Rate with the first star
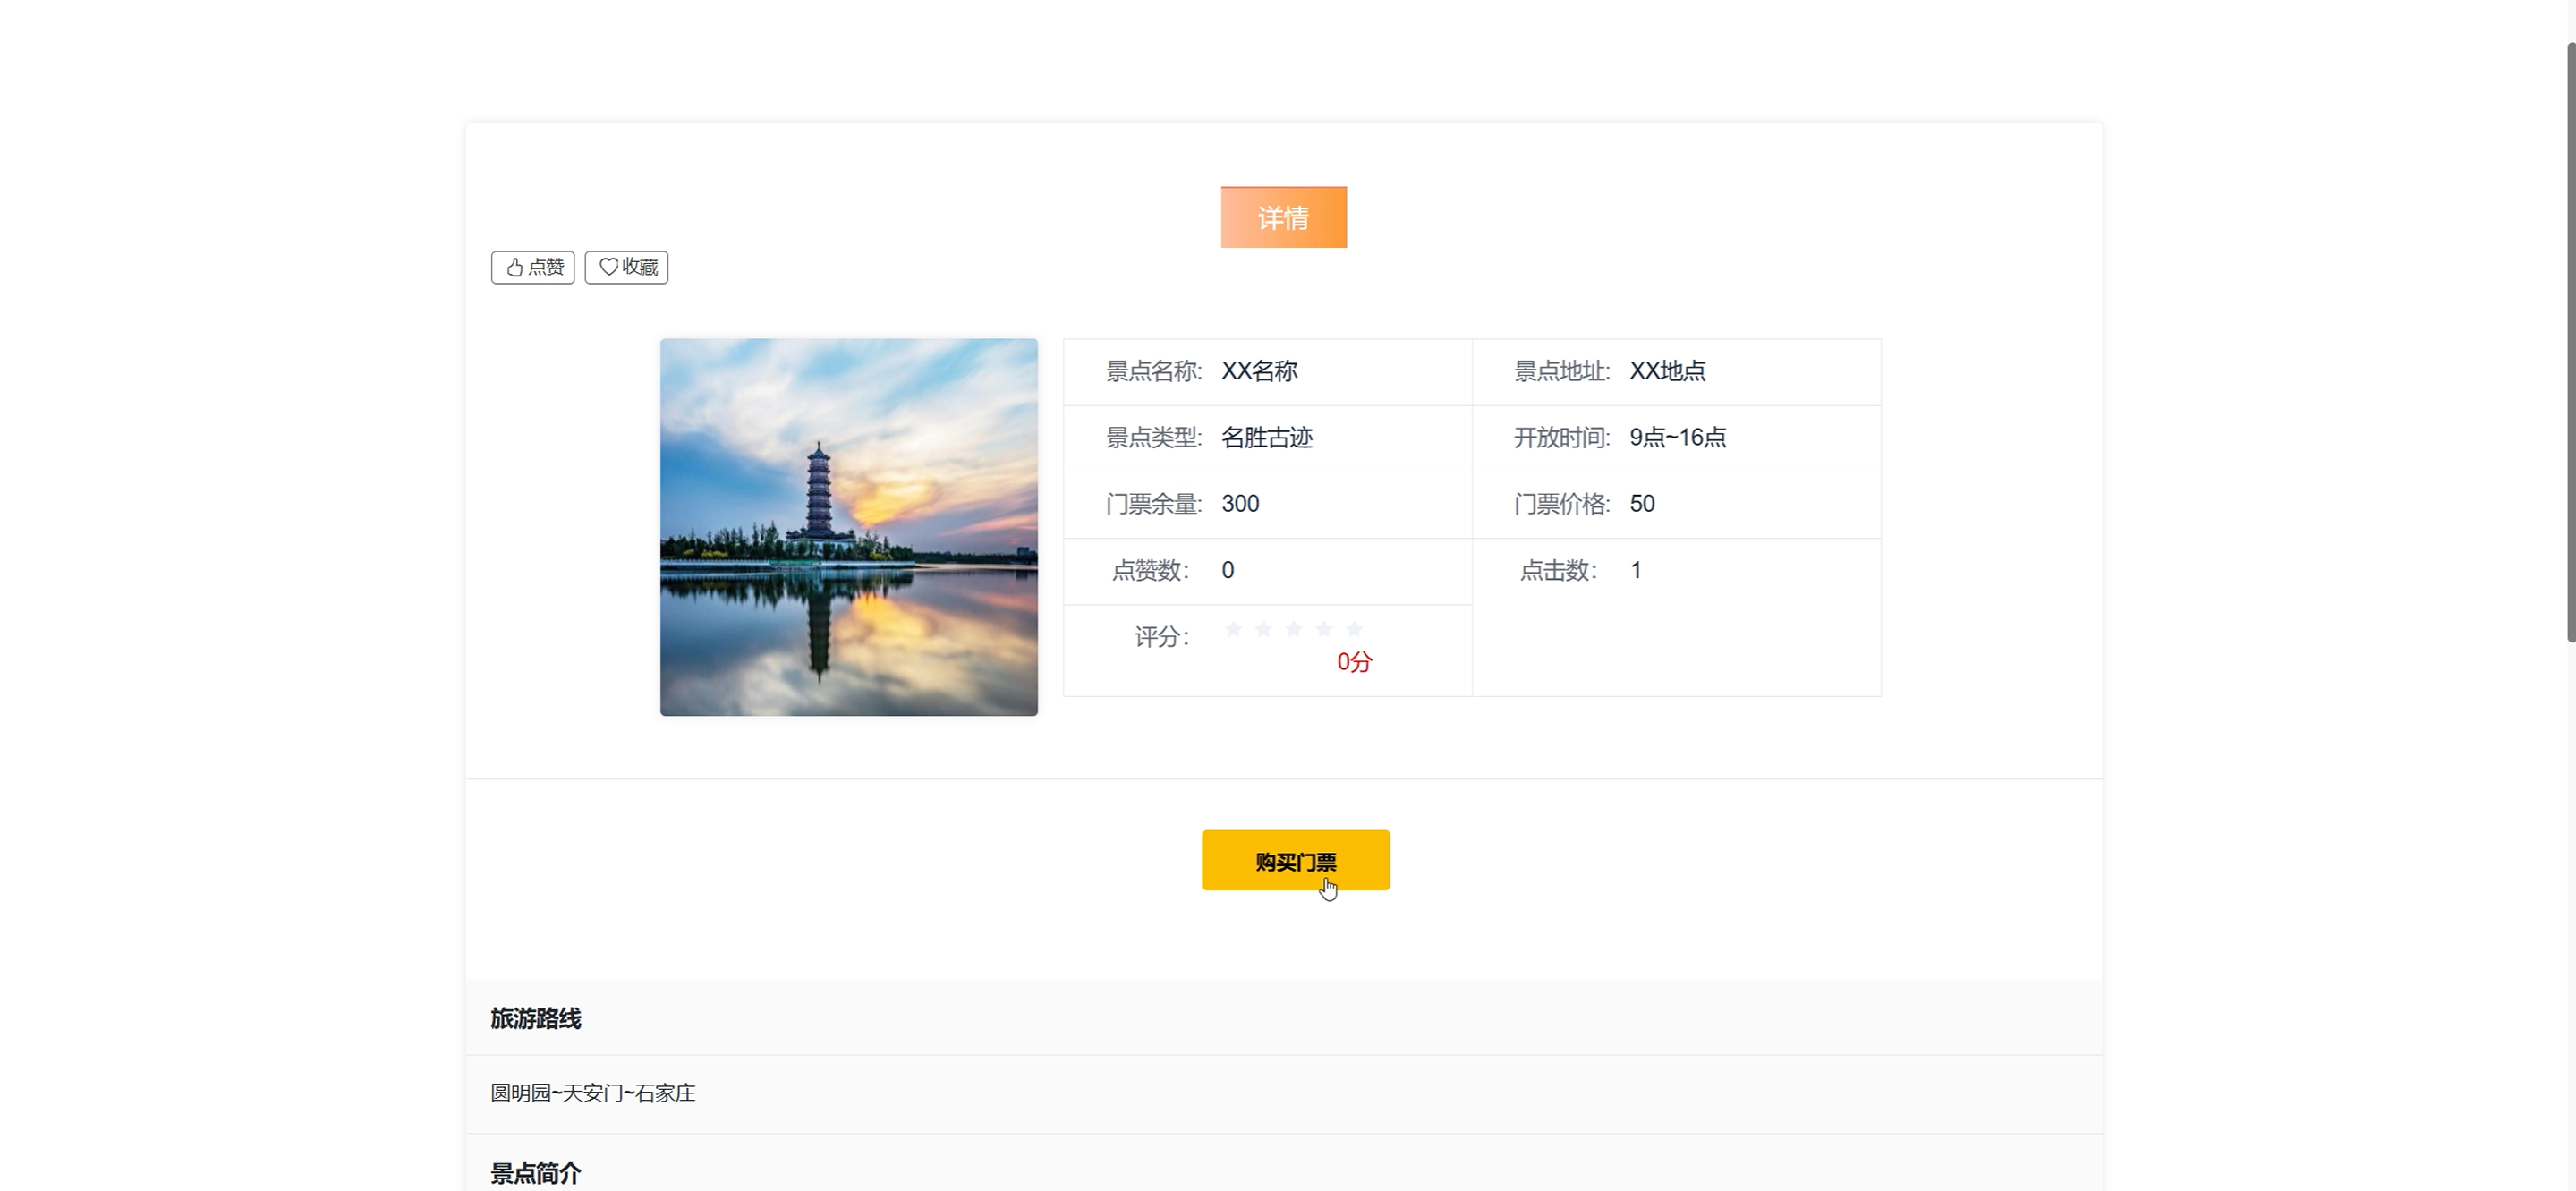The height and width of the screenshot is (1191, 2576). (1233, 629)
